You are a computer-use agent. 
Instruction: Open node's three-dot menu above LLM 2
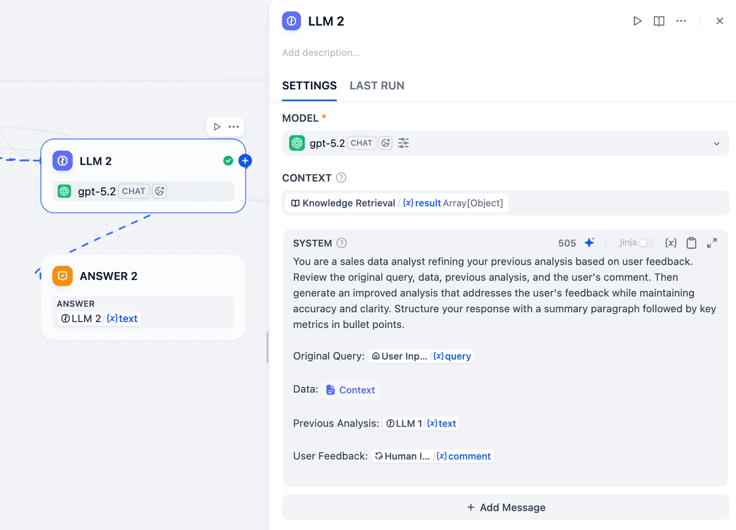[x=234, y=127]
